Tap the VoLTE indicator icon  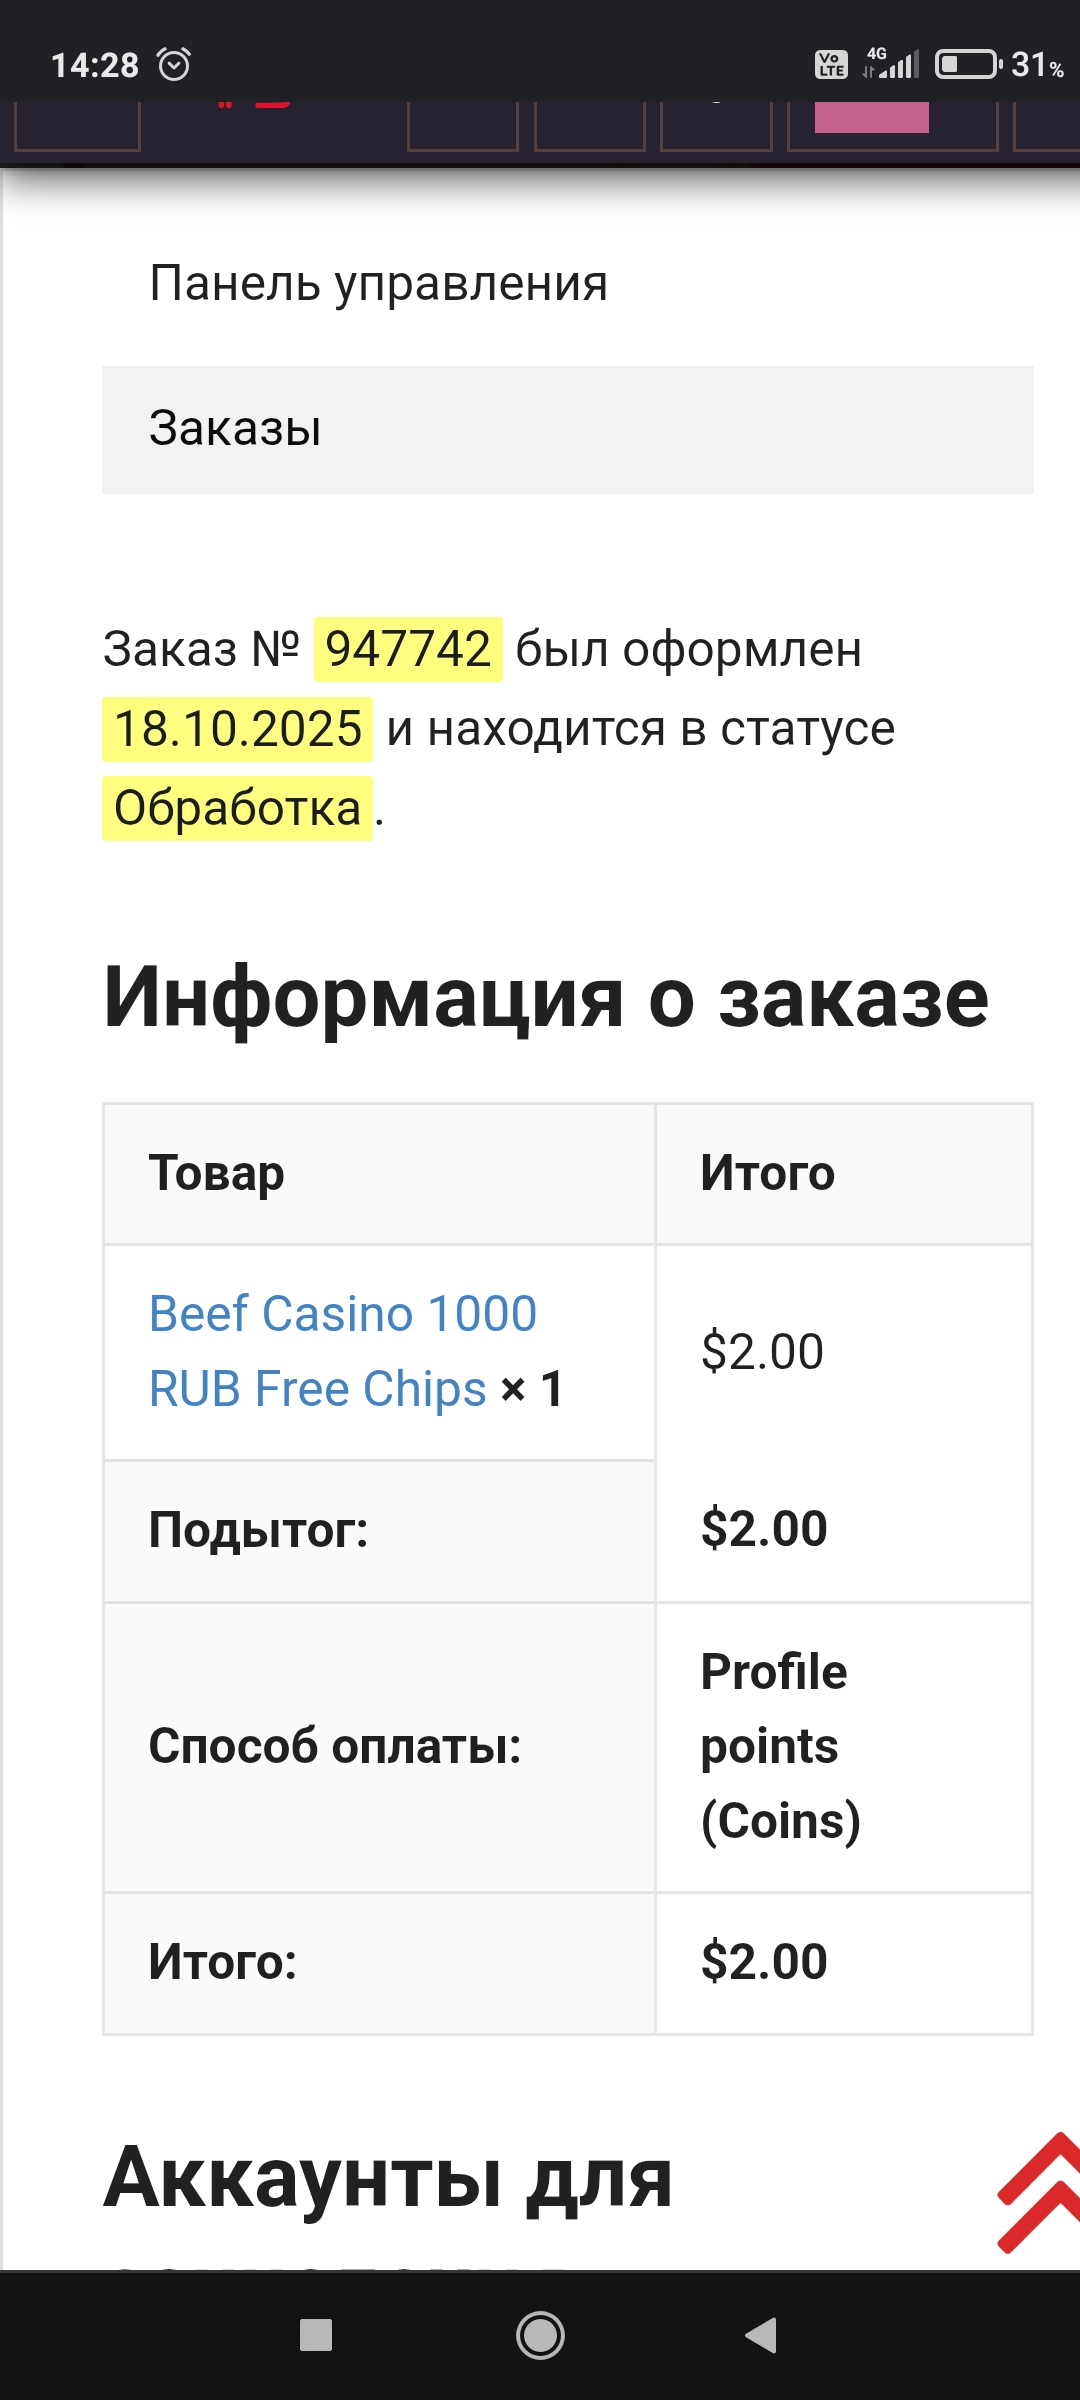click(831, 65)
